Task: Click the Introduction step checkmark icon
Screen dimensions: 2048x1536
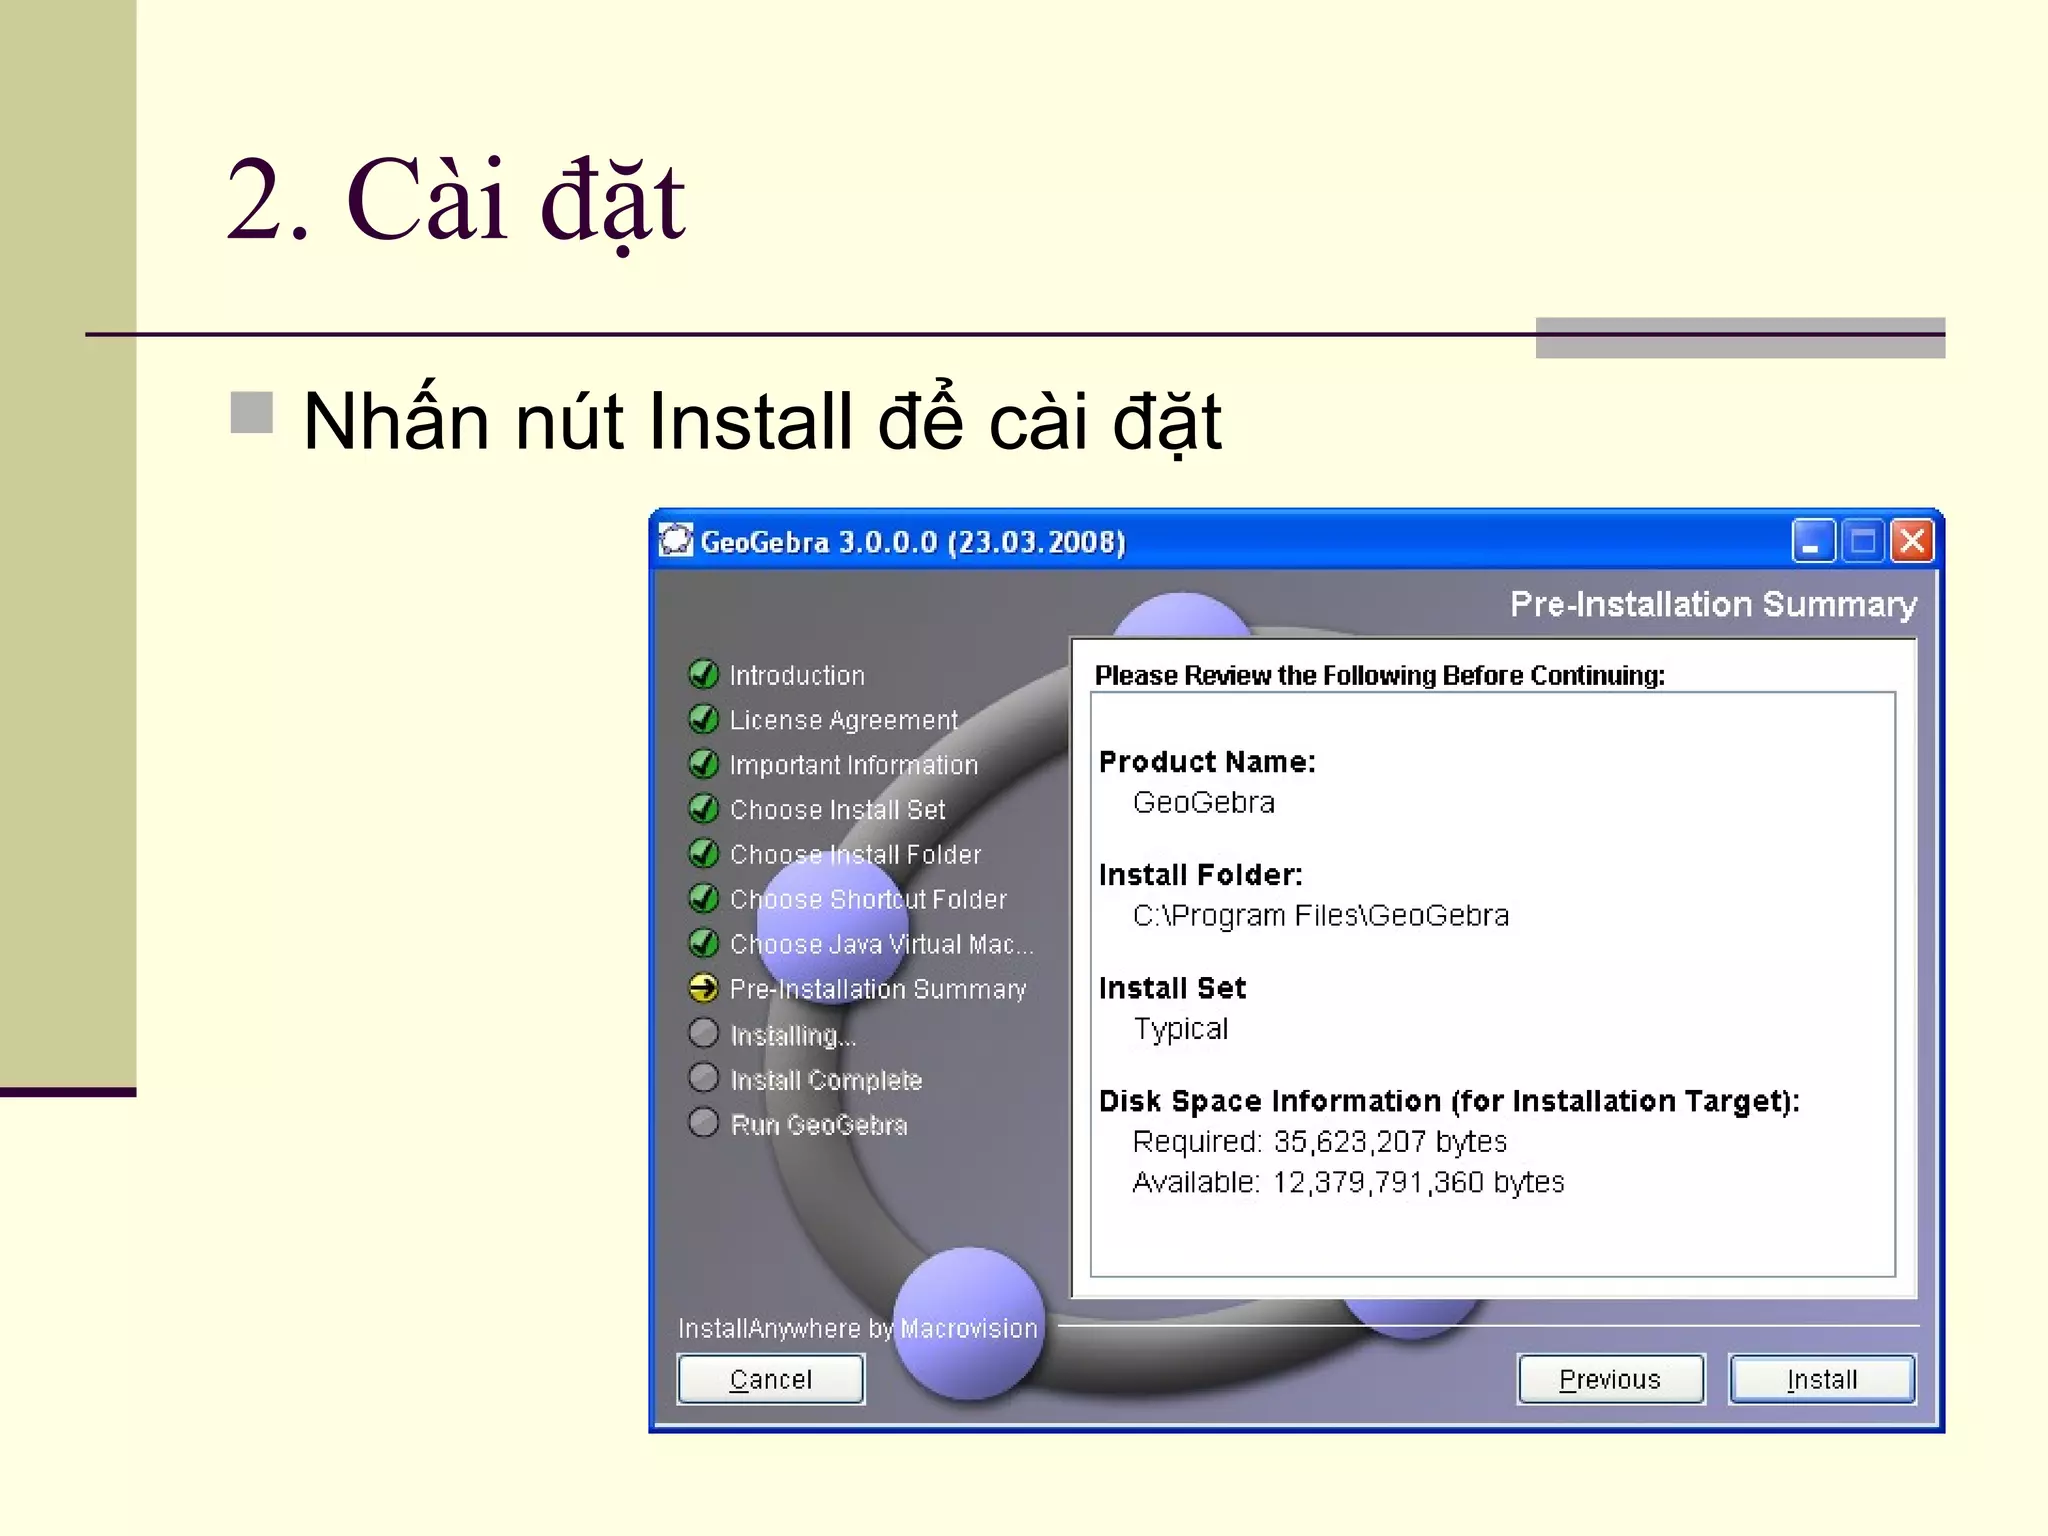Action: (704, 674)
